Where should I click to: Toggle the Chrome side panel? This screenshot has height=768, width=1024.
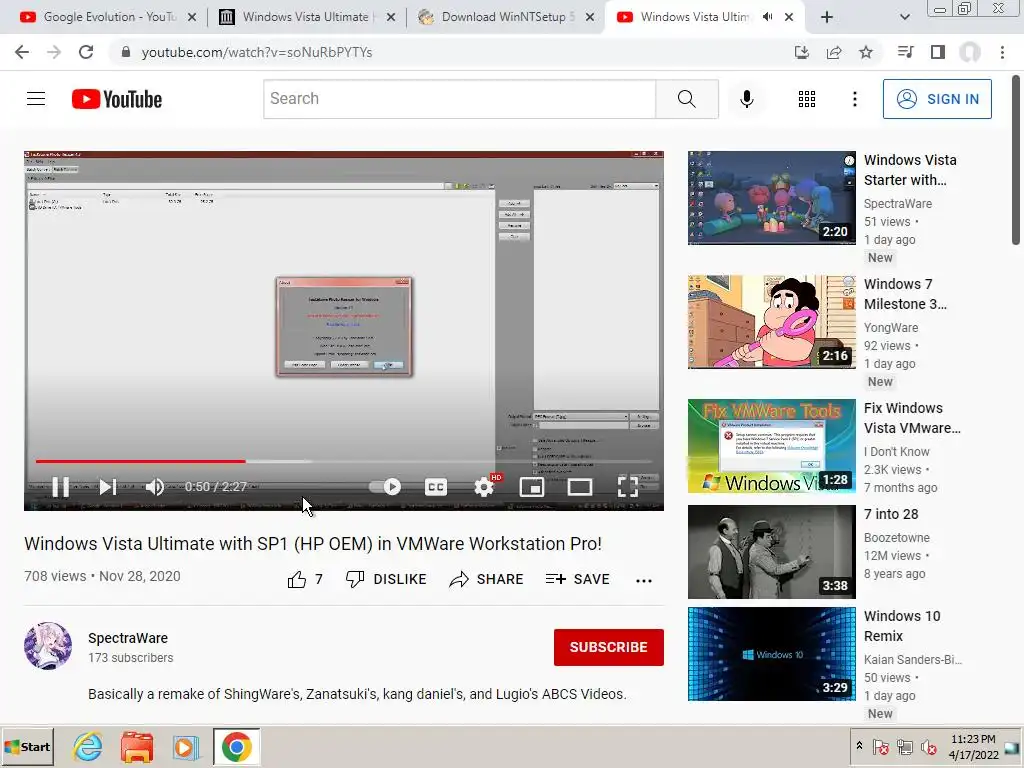pyautogui.click(x=938, y=52)
